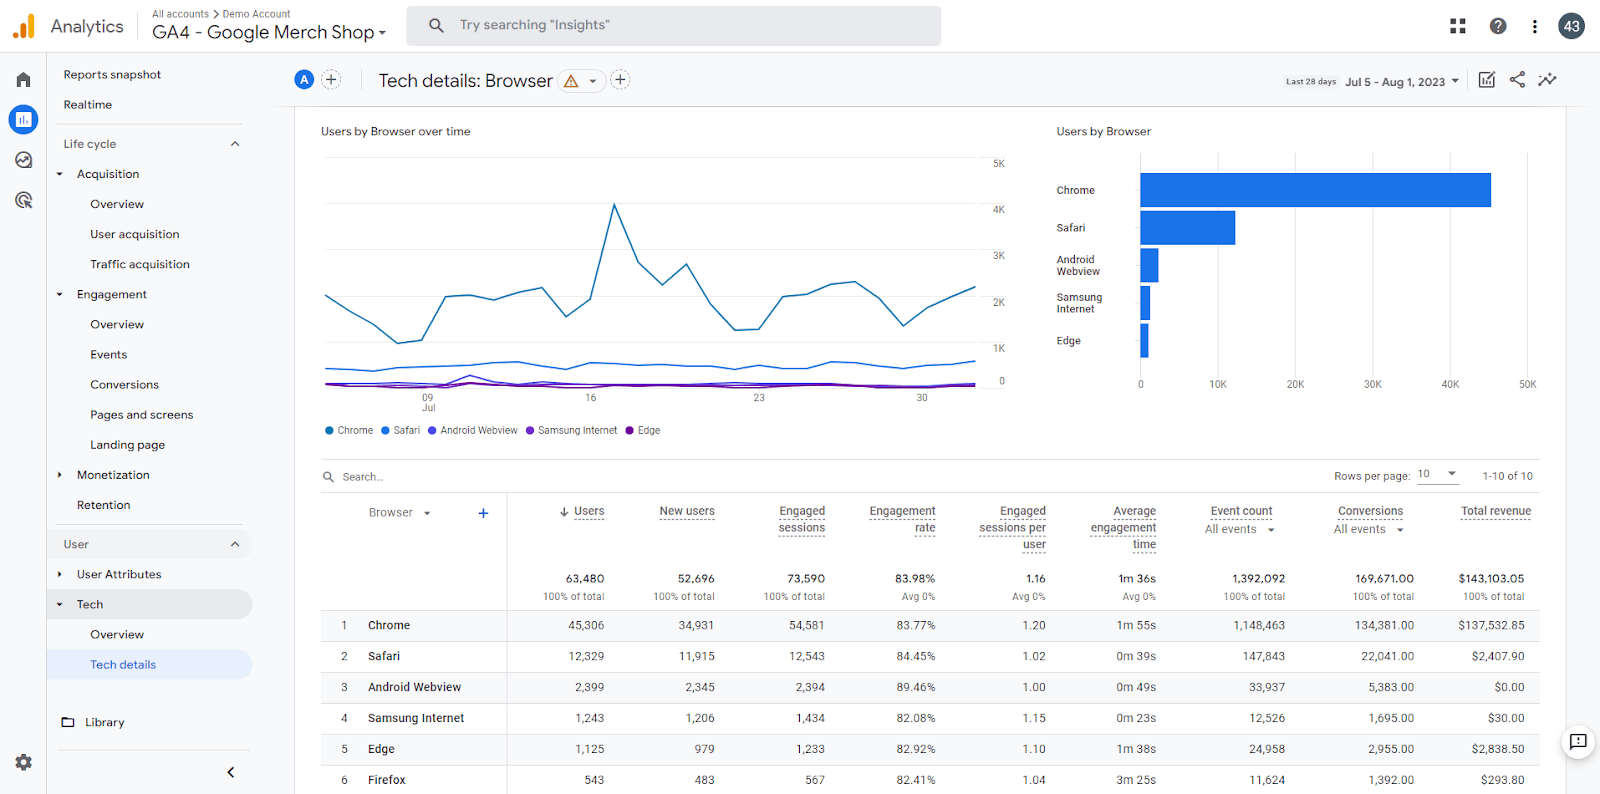
Task: Expand the User Attributes group
Action: [60, 574]
